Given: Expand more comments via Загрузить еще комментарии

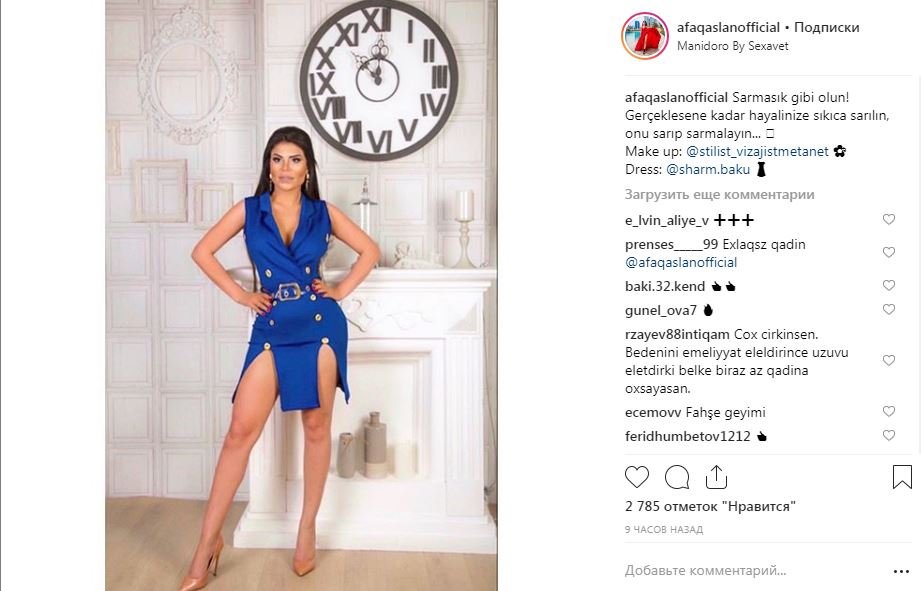Looking at the screenshot, I should click(720, 194).
